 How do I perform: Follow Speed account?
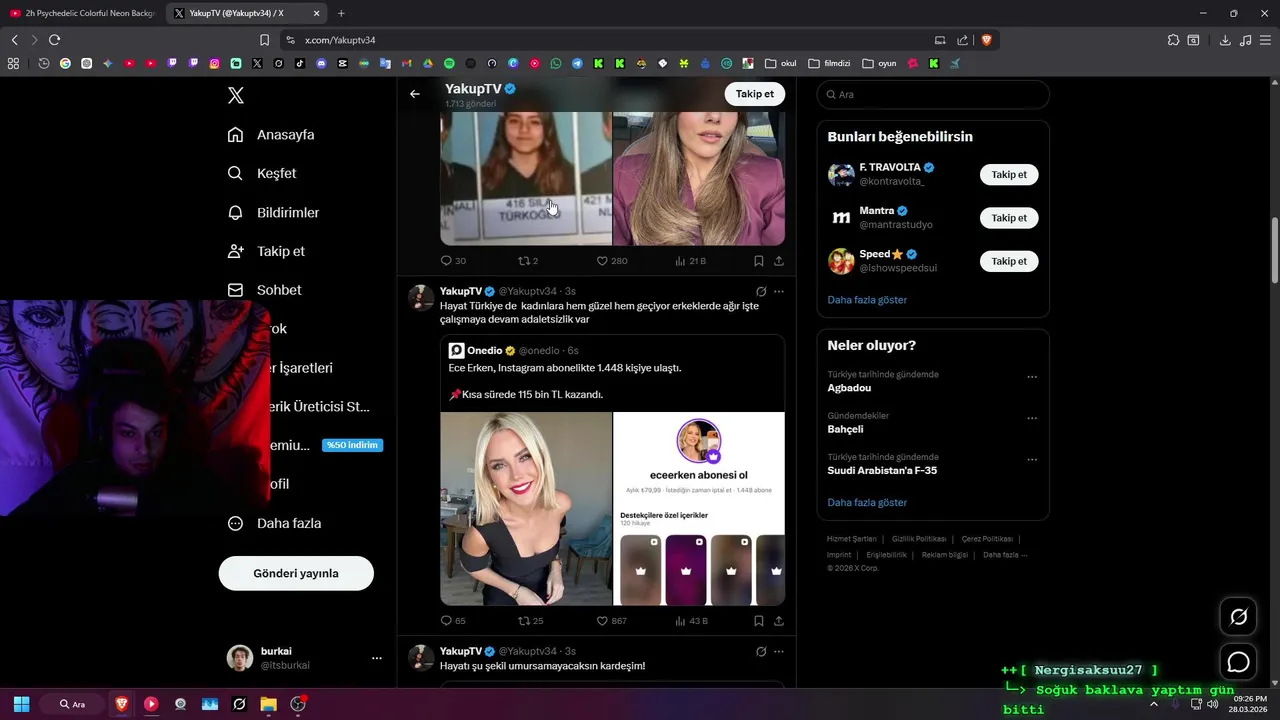(1009, 261)
